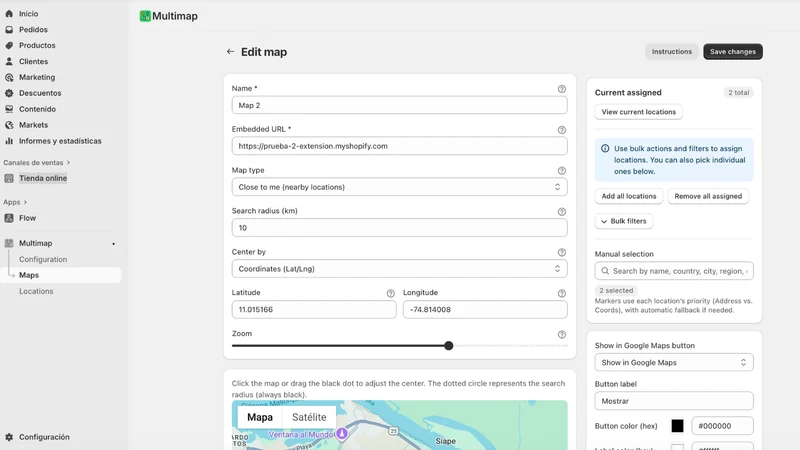Click the Multimap app icon in sidebar

pos(9,243)
